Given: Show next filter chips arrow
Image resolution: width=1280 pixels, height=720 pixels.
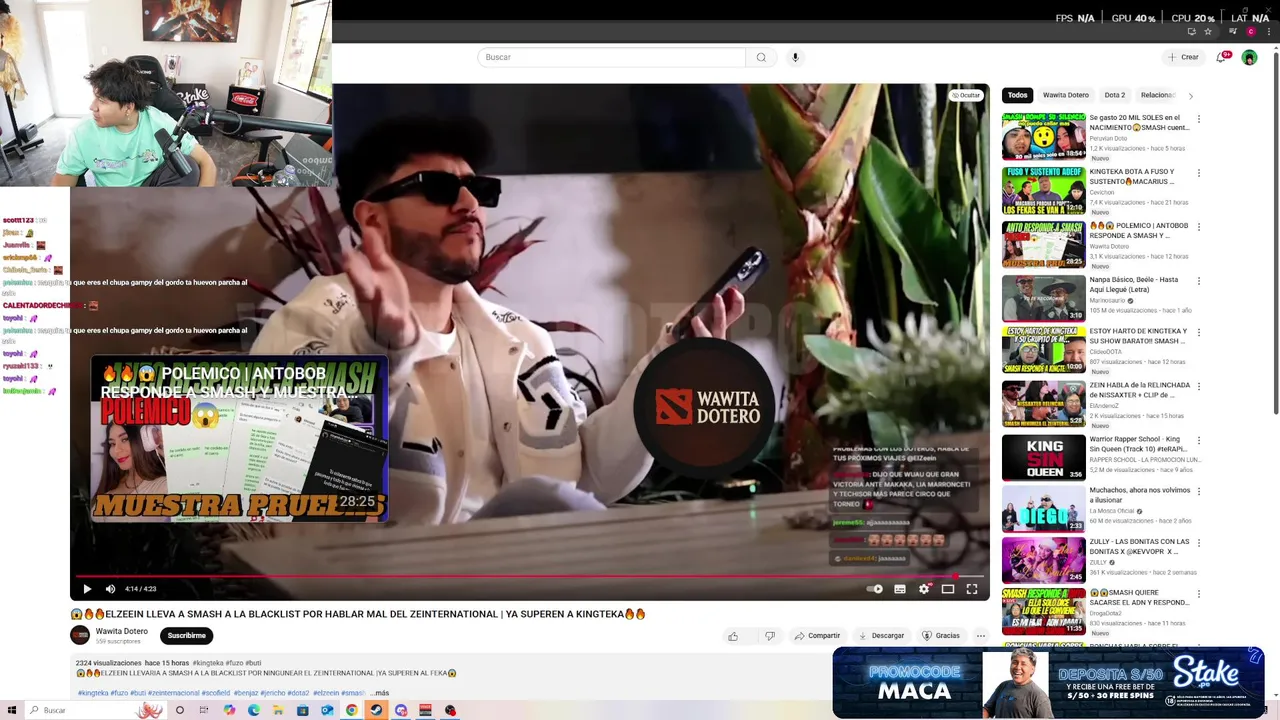Looking at the screenshot, I should (1190, 96).
